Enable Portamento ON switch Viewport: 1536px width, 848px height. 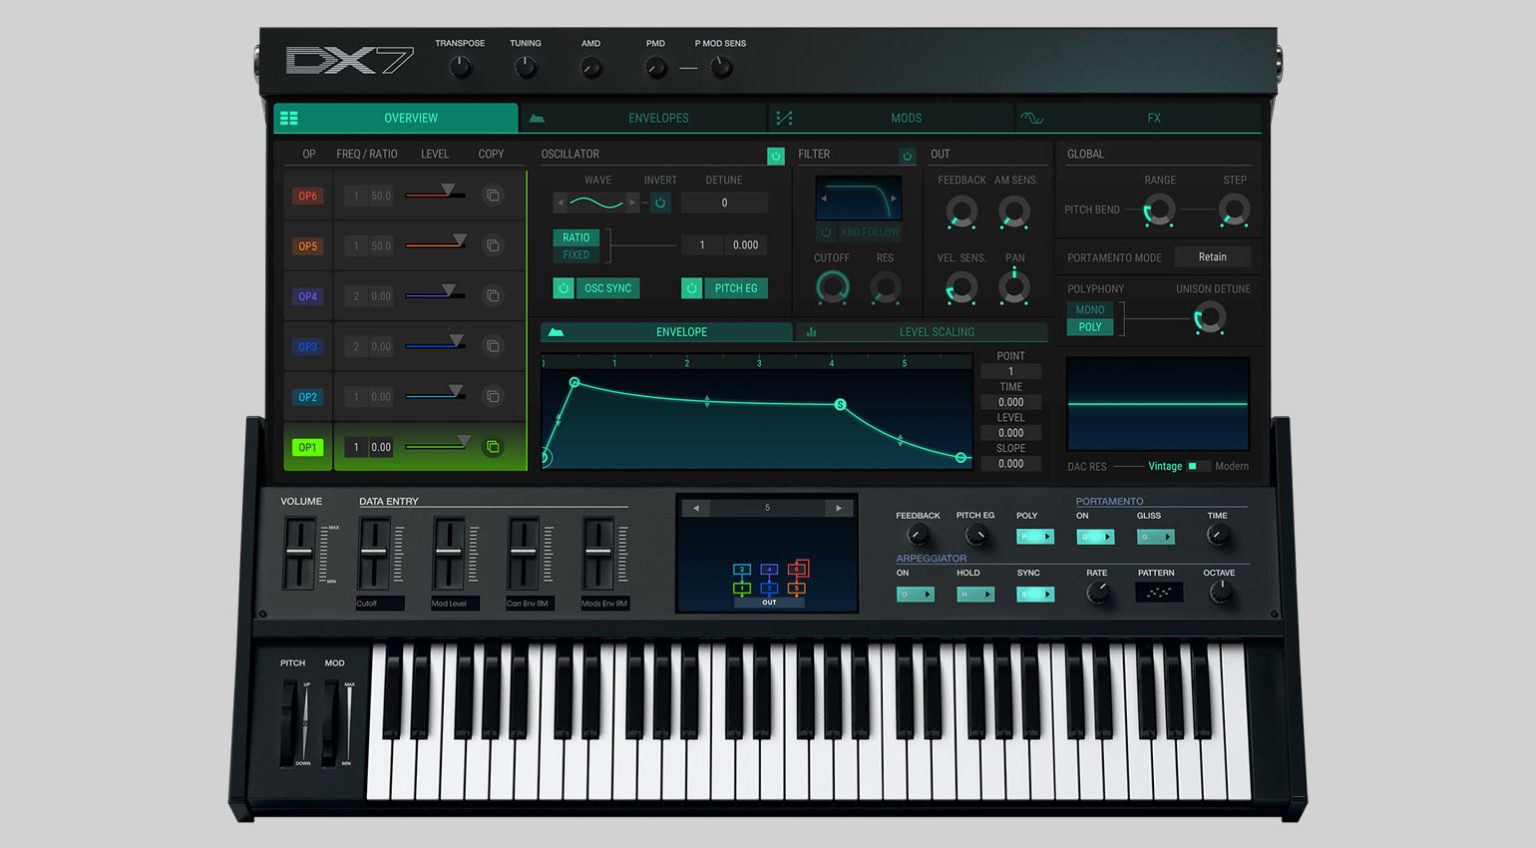(x=1094, y=537)
